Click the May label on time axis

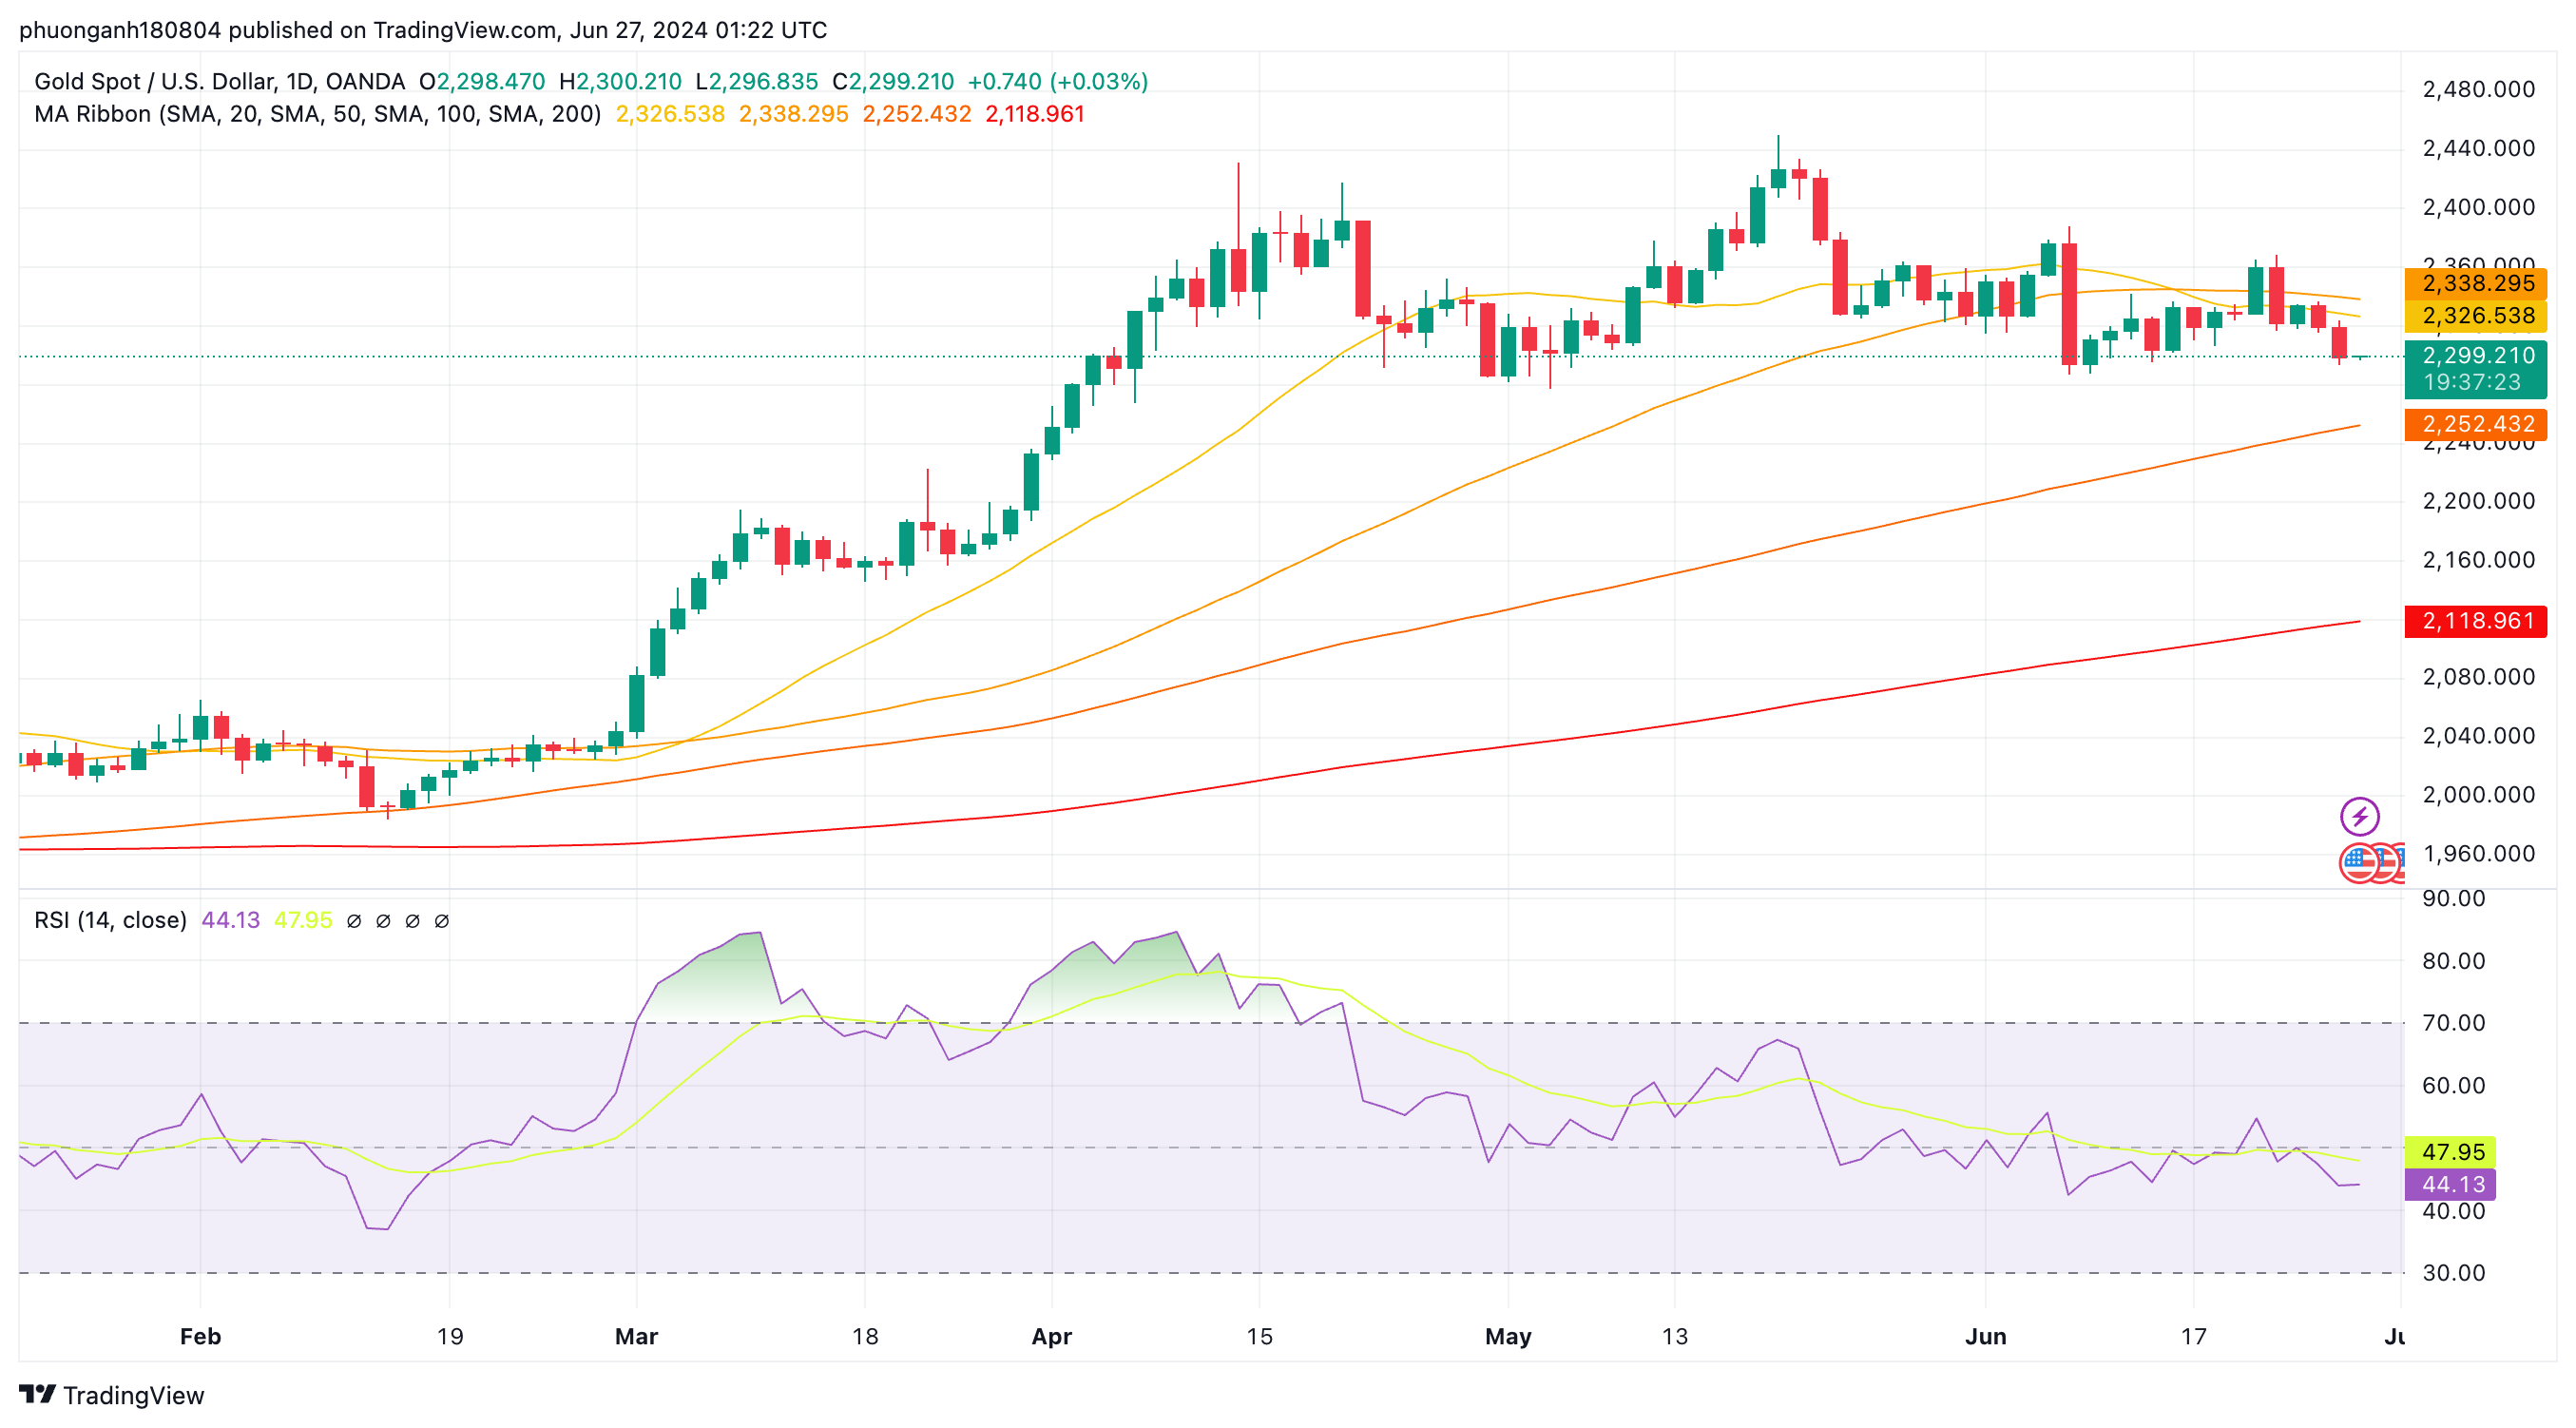click(1508, 1336)
